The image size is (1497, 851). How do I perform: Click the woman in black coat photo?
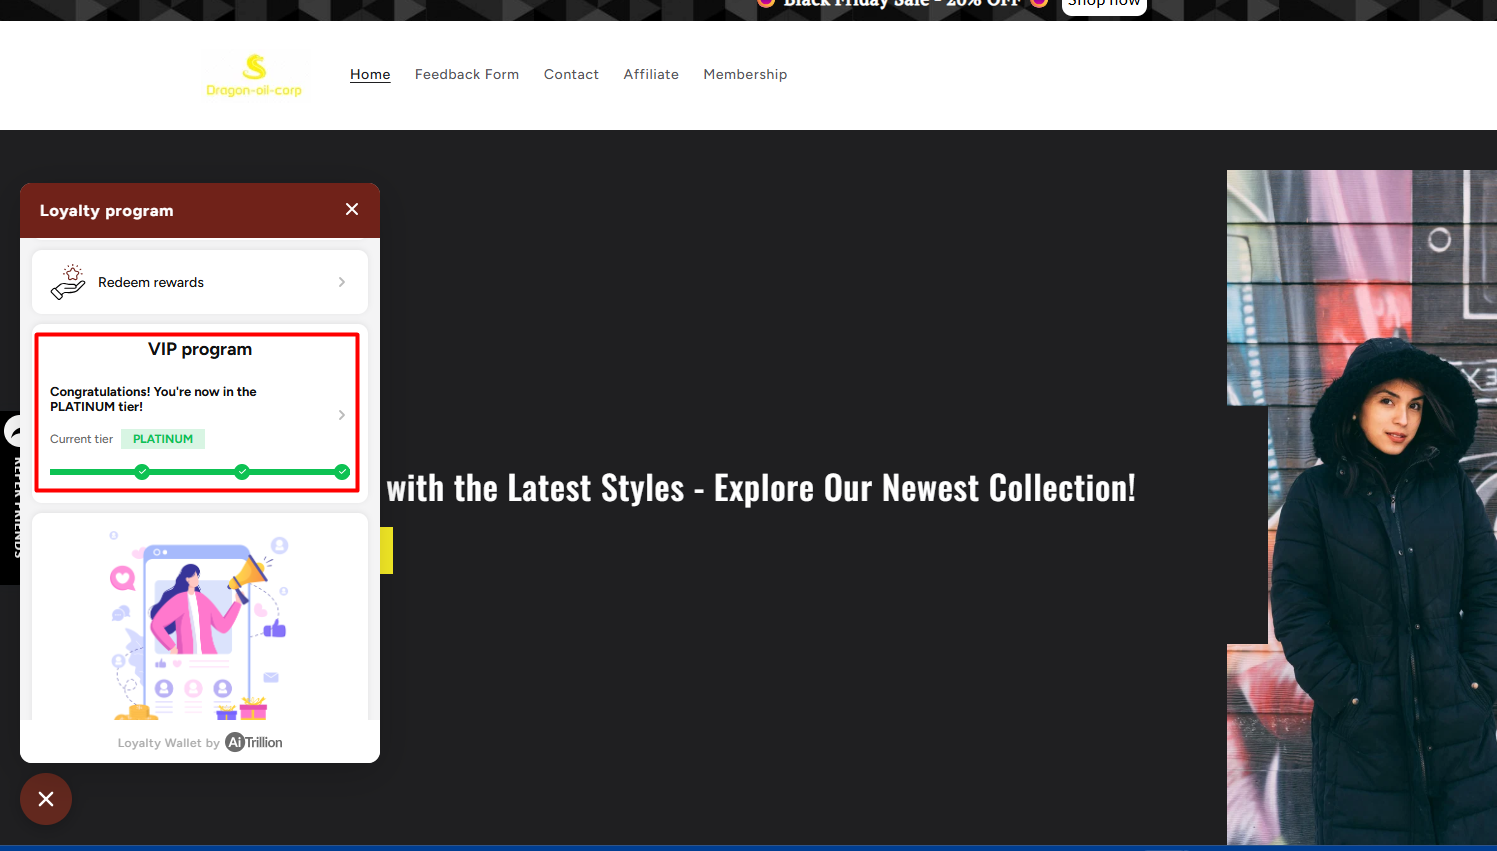click(x=1362, y=507)
